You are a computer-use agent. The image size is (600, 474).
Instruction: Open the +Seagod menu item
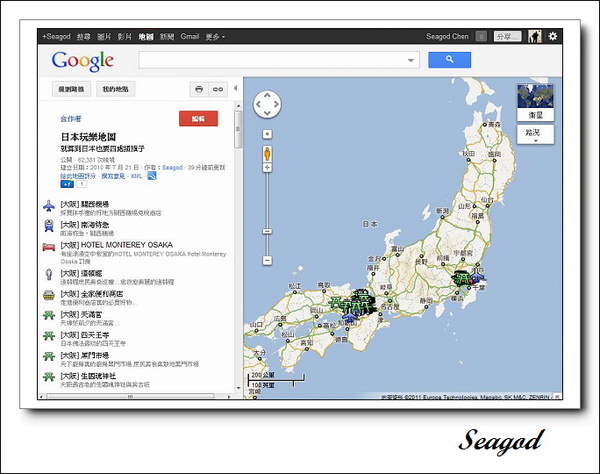pyautogui.click(x=56, y=36)
